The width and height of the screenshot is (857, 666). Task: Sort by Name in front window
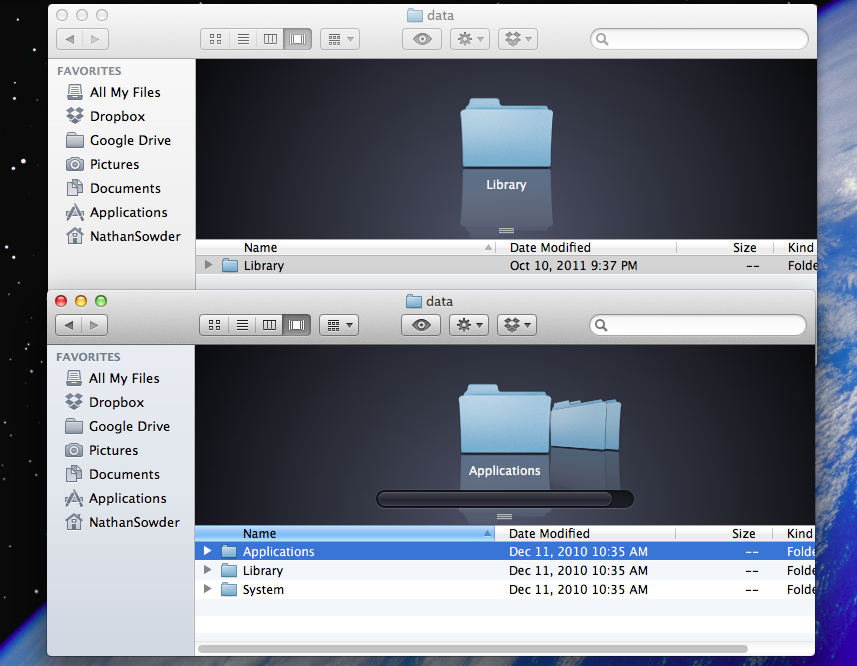(344, 533)
